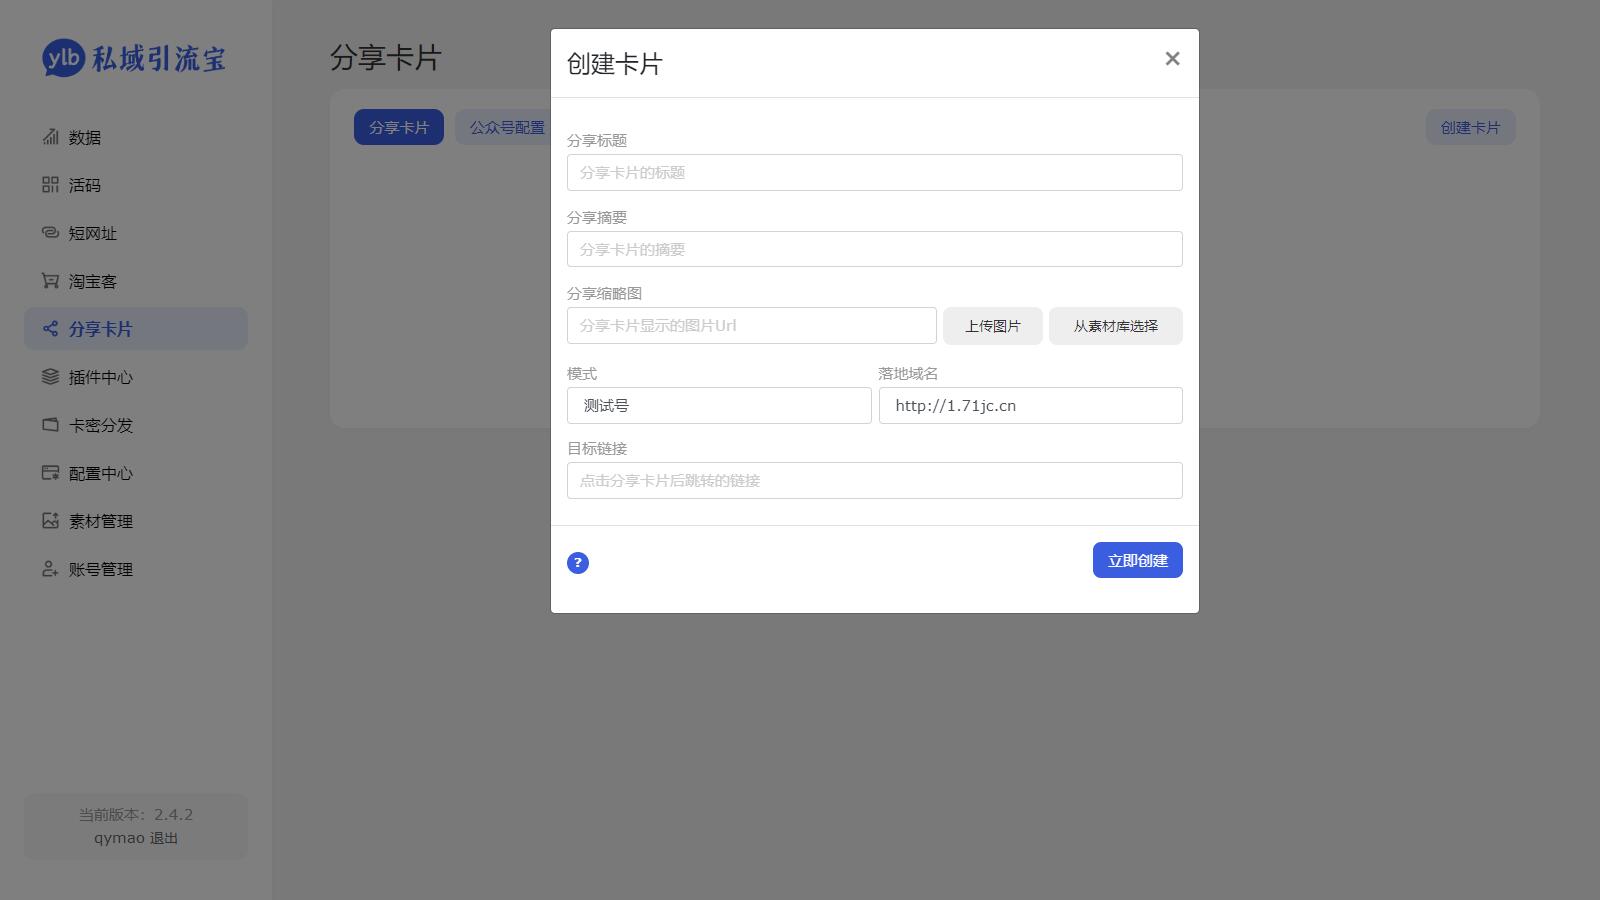Click the 淘宝客 shopping cart icon

[x=50, y=281]
